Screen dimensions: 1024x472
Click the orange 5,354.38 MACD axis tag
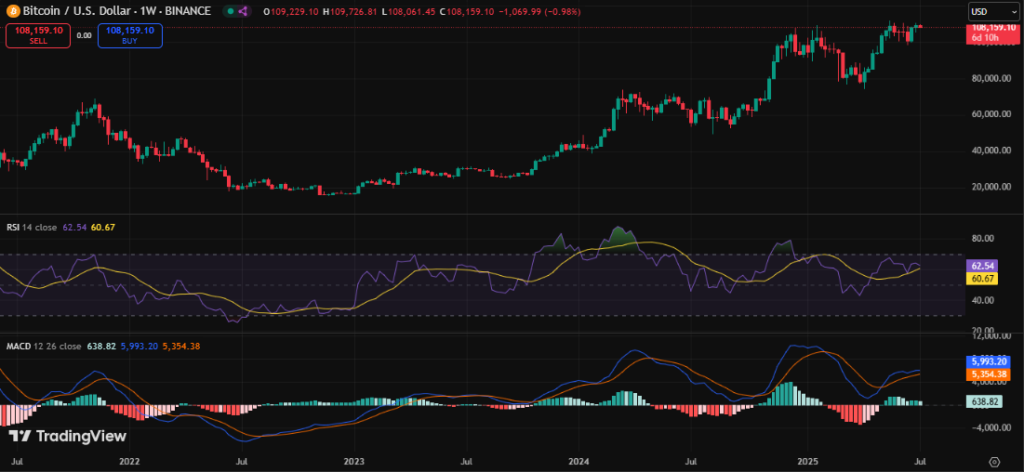click(x=987, y=375)
